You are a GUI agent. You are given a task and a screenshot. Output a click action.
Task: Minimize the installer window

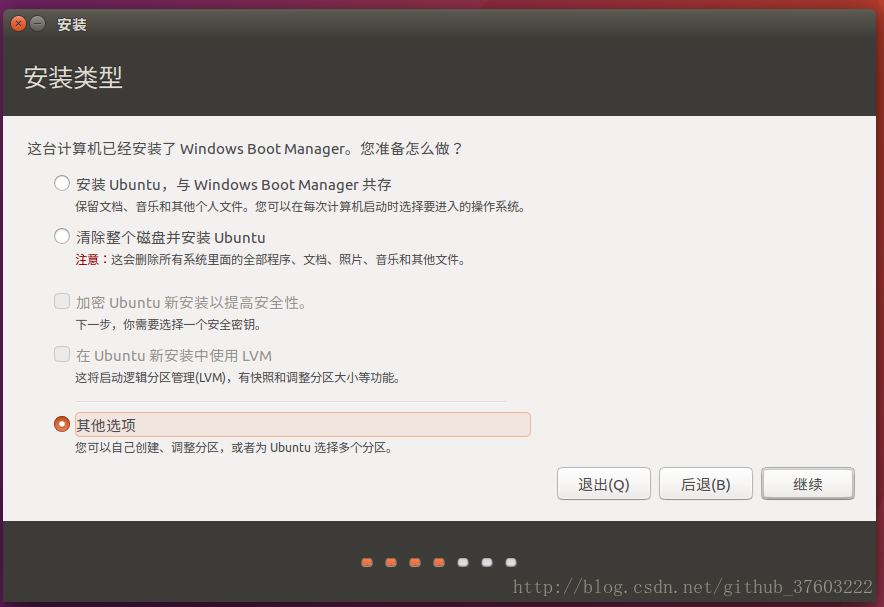38,24
